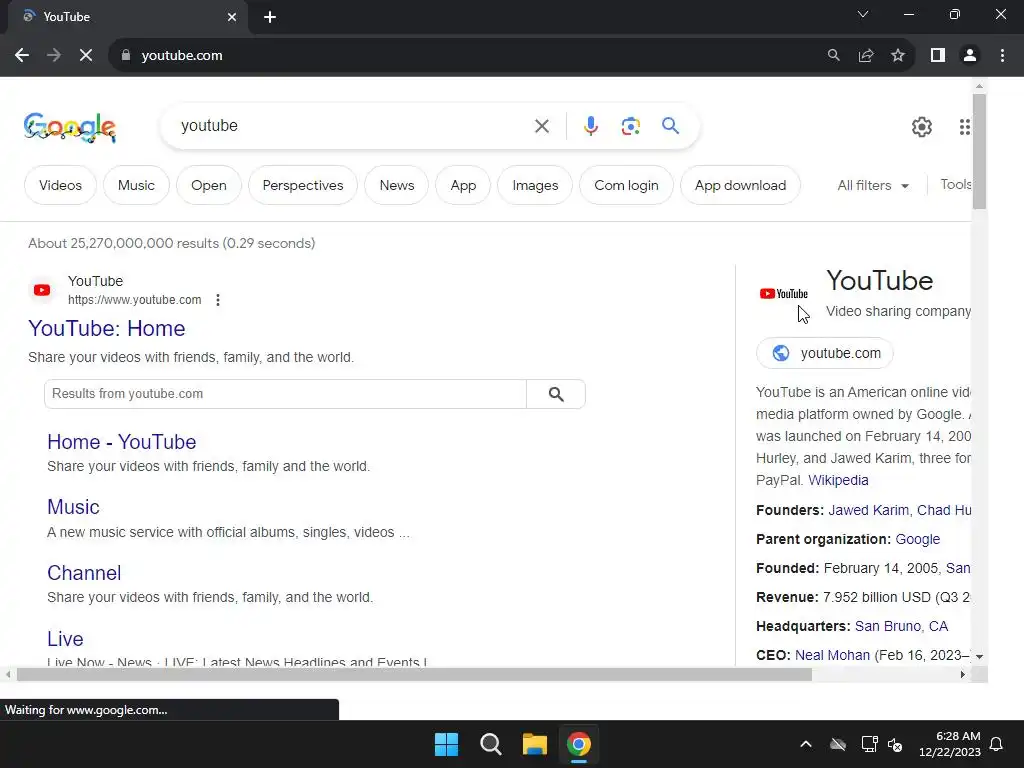Open the Music sitelink

[73, 507]
